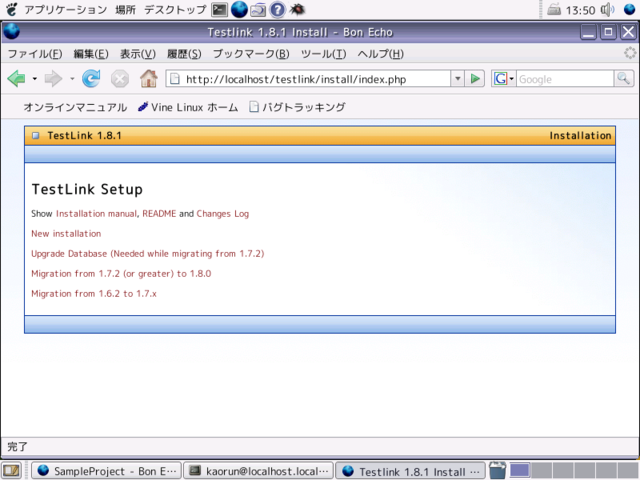The image size is (640, 480).
Task: Click the page icon in the address bar
Action: click(175, 78)
